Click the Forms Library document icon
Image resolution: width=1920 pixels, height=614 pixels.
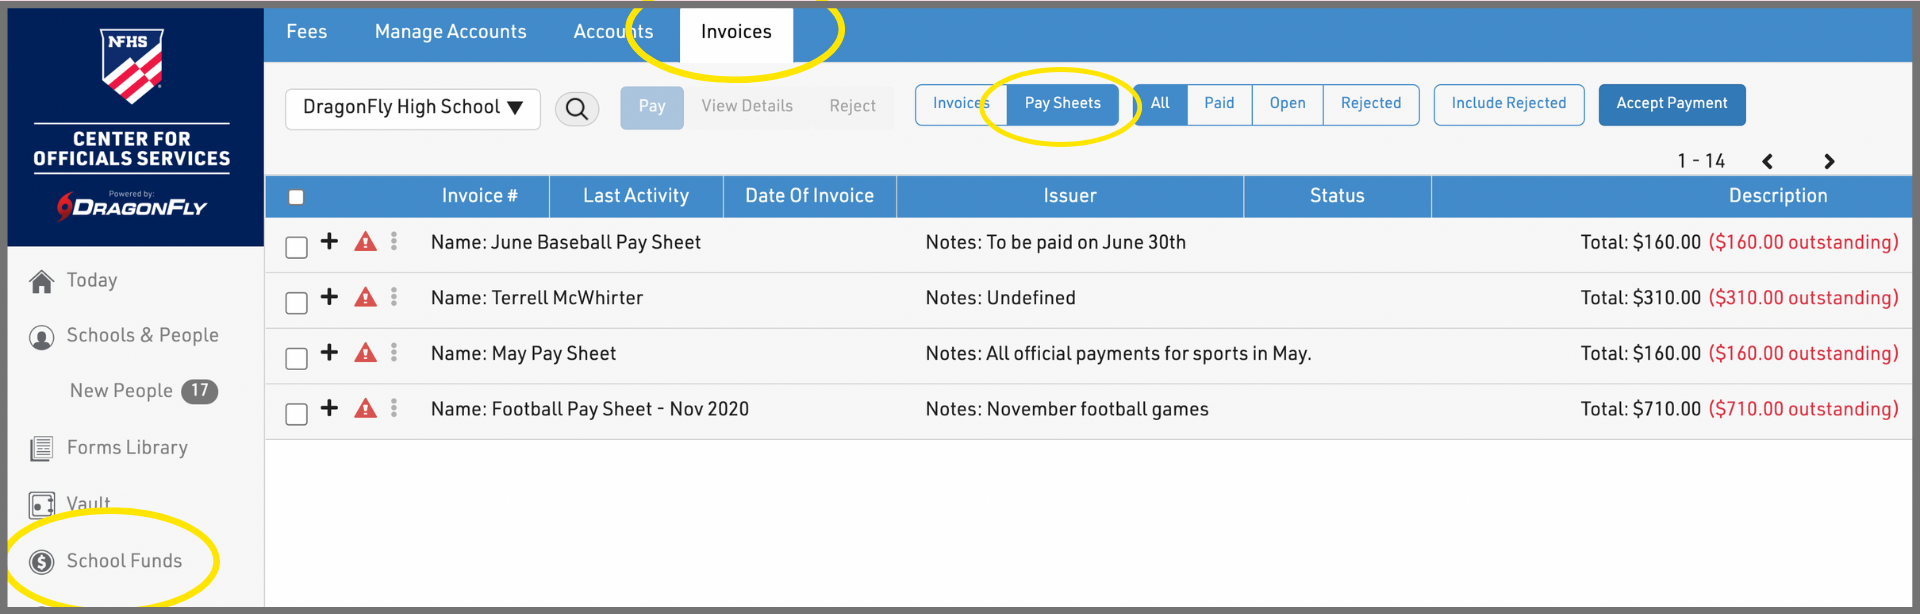(x=41, y=449)
